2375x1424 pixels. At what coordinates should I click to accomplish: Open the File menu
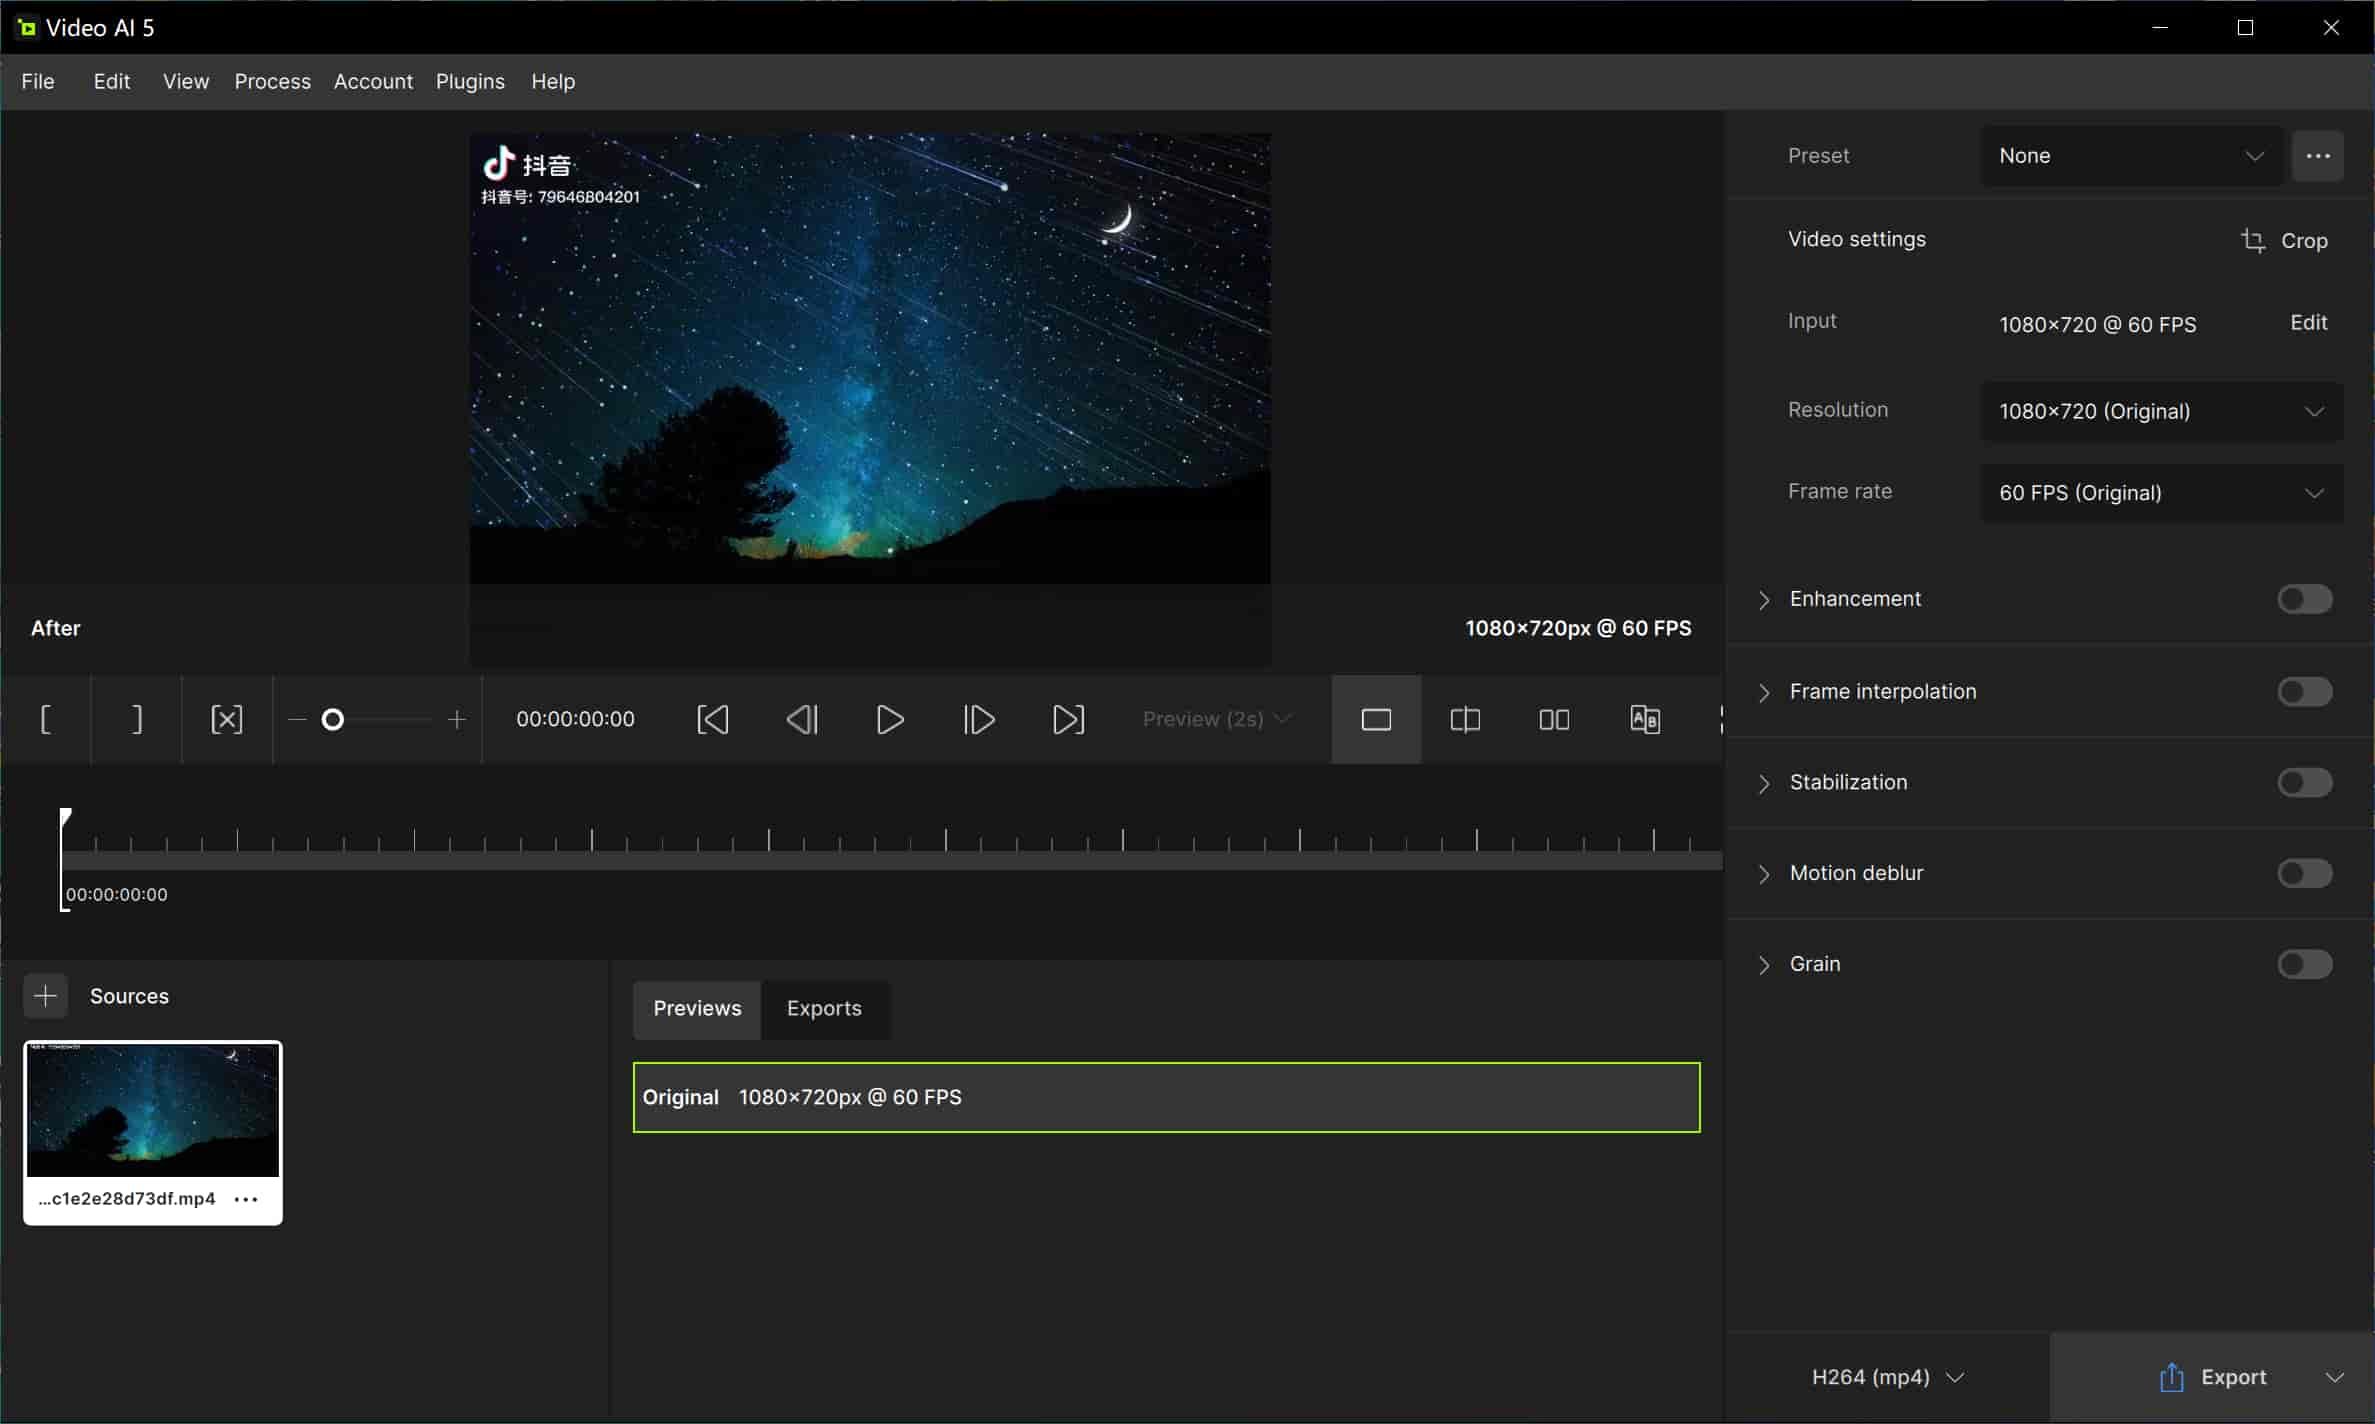[x=38, y=81]
